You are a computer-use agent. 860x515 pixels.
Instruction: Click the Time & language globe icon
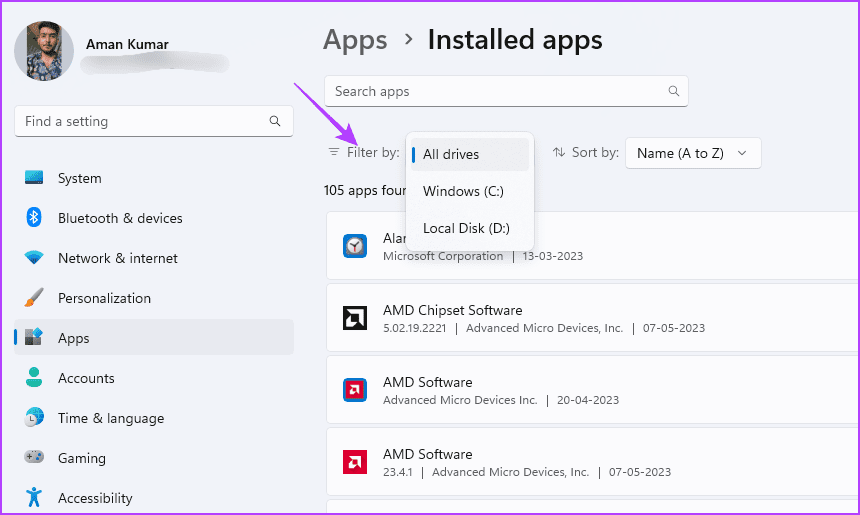point(34,417)
